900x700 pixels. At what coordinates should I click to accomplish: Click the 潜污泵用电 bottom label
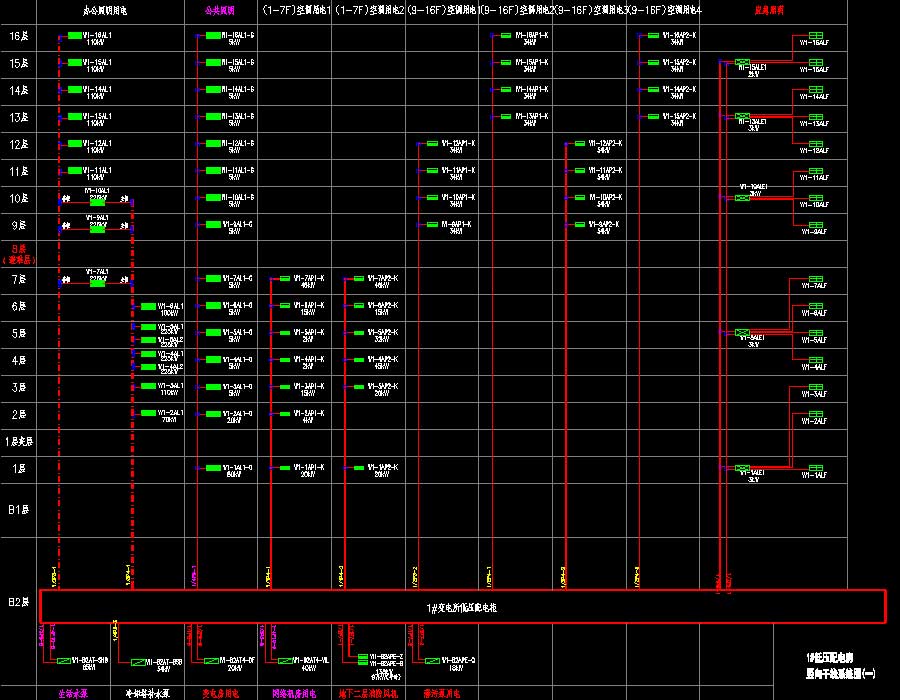[441, 693]
